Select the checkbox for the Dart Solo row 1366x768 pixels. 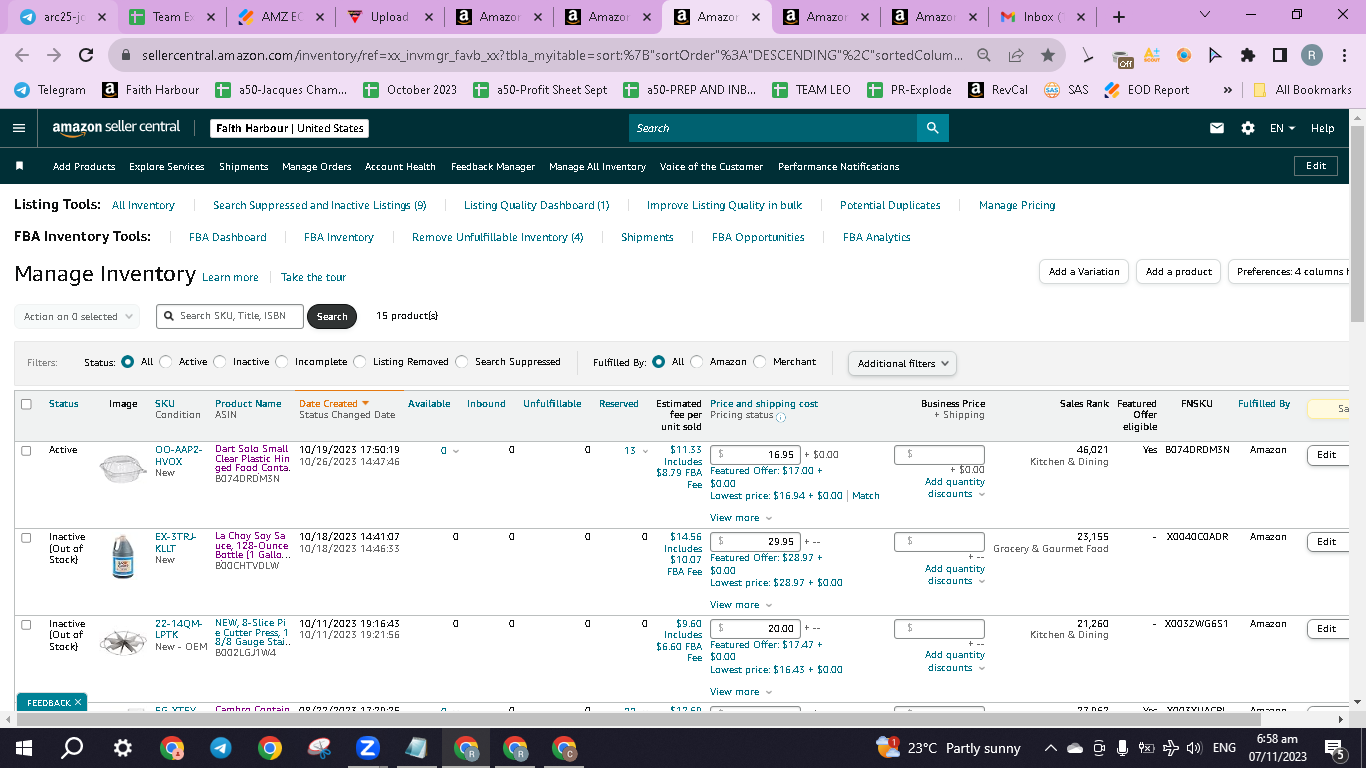pos(26,451)
